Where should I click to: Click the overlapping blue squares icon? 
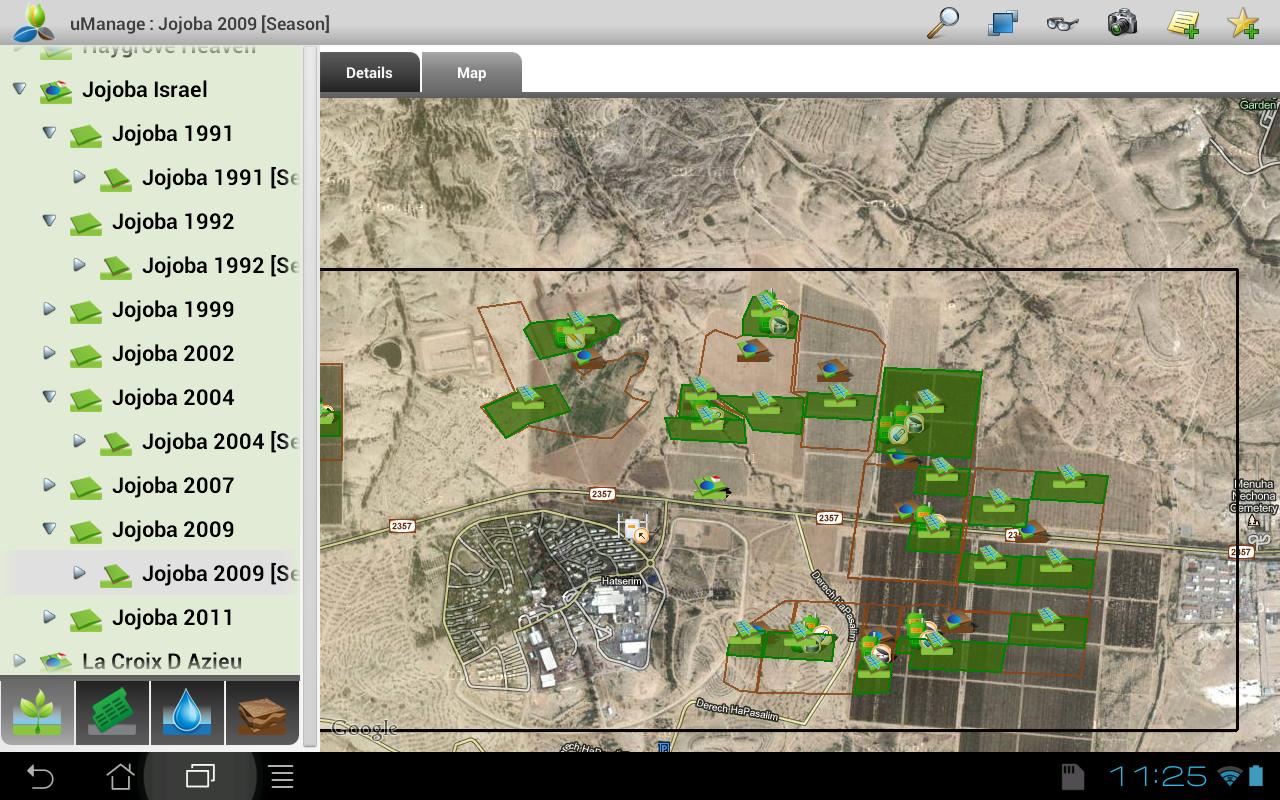1002,22
